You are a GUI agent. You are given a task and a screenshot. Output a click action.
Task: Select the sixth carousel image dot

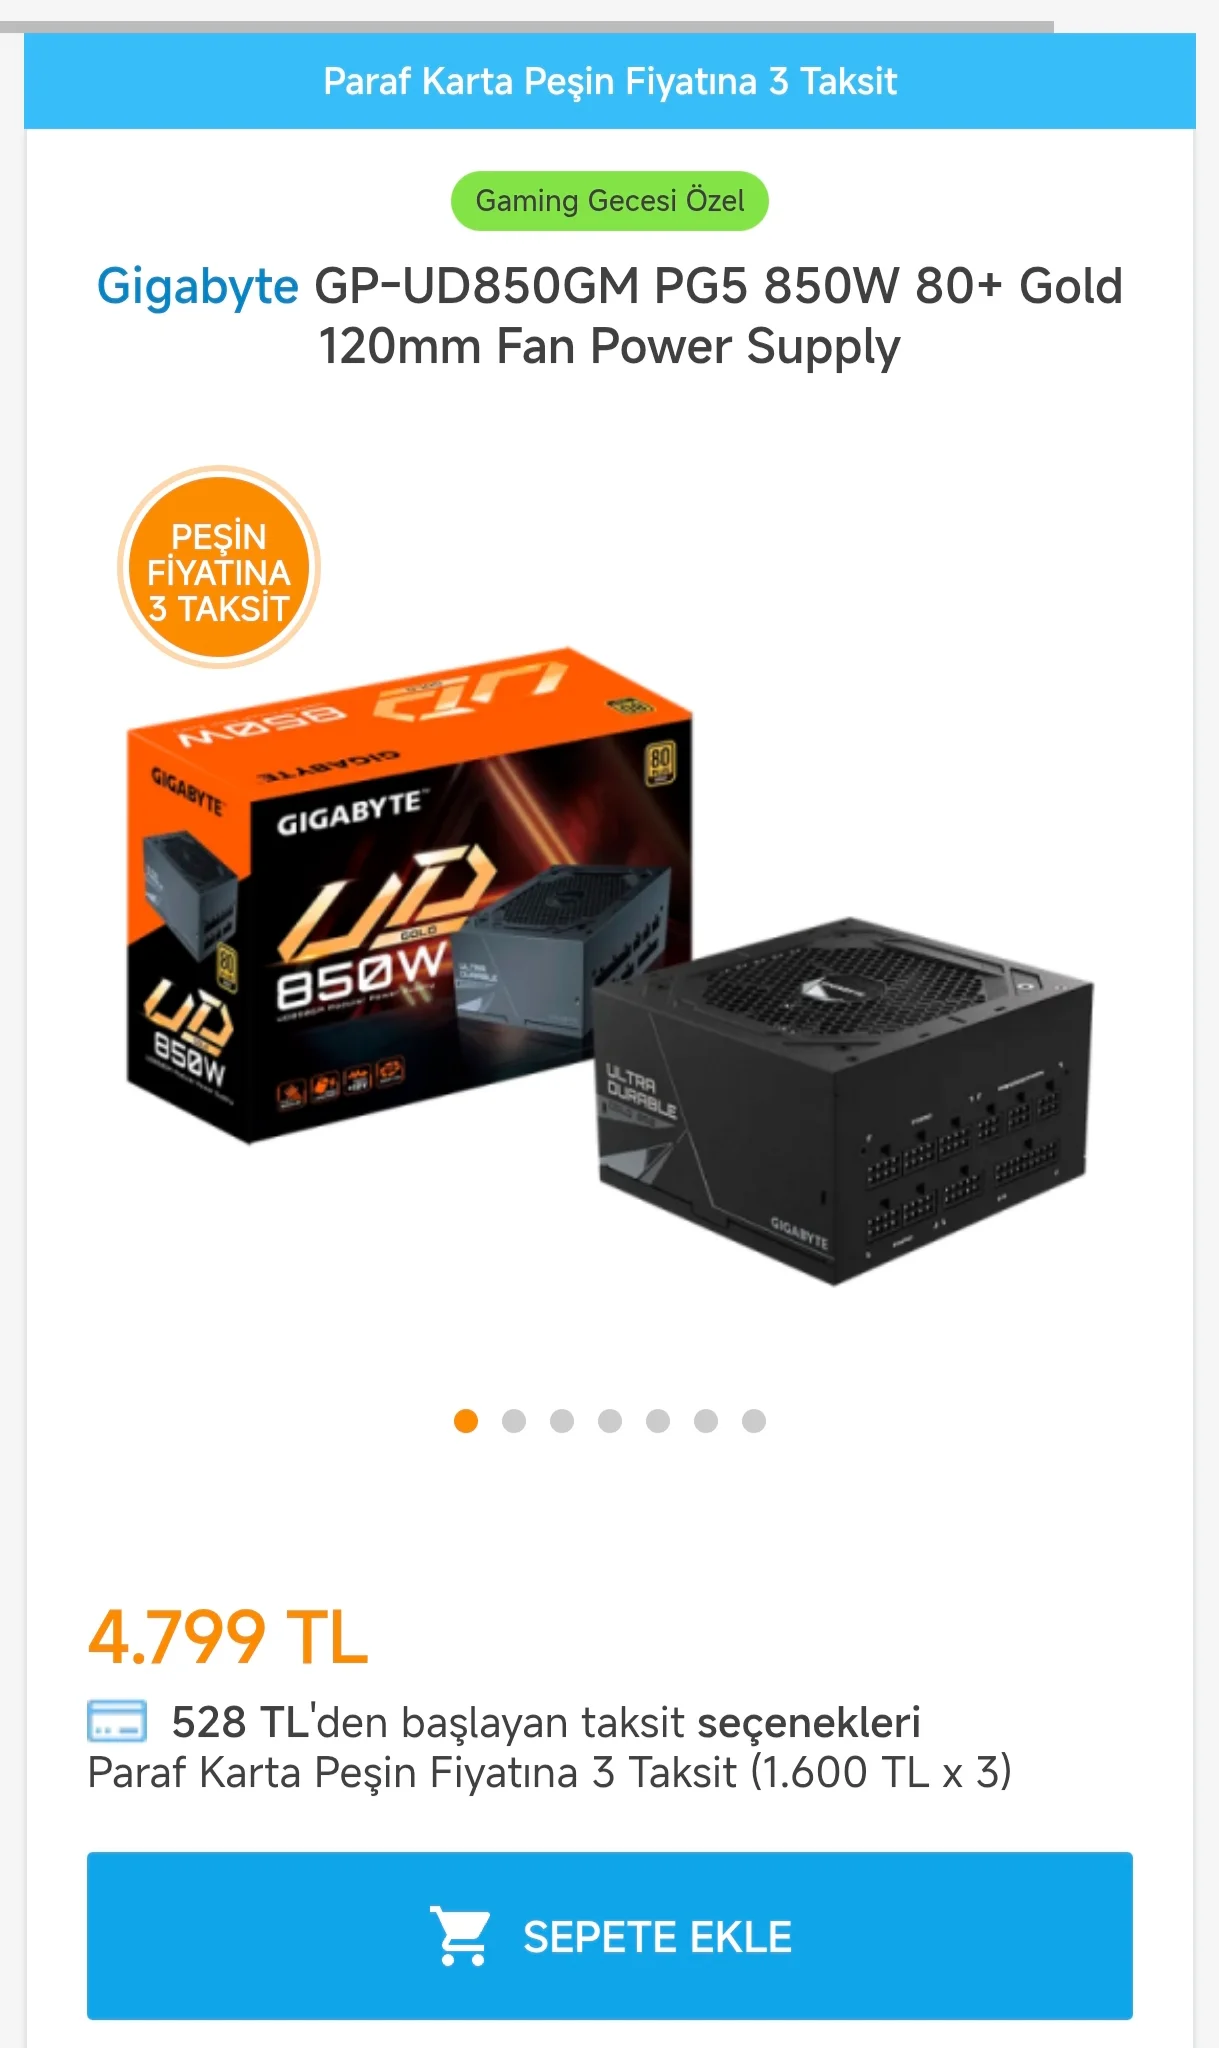coord(706,1421)
